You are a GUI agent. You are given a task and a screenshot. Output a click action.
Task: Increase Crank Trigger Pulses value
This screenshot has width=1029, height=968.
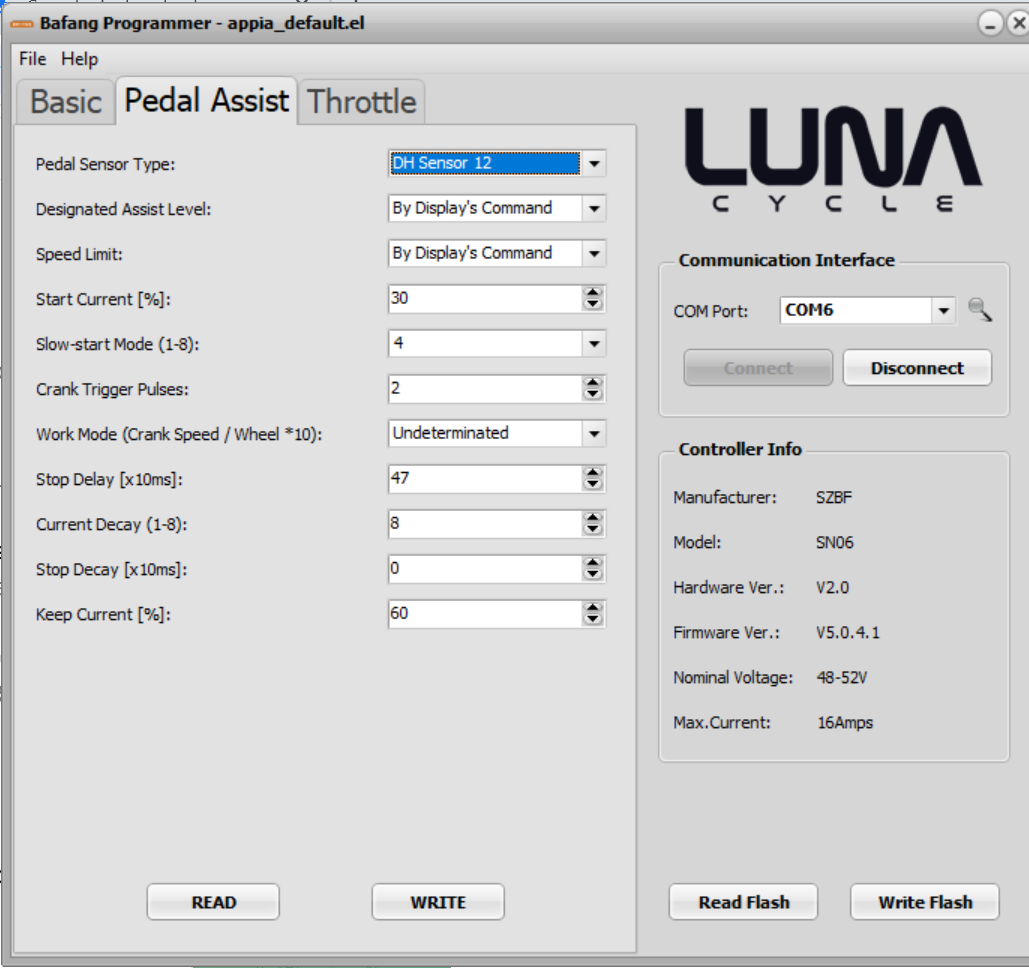[x=593, y=382]
